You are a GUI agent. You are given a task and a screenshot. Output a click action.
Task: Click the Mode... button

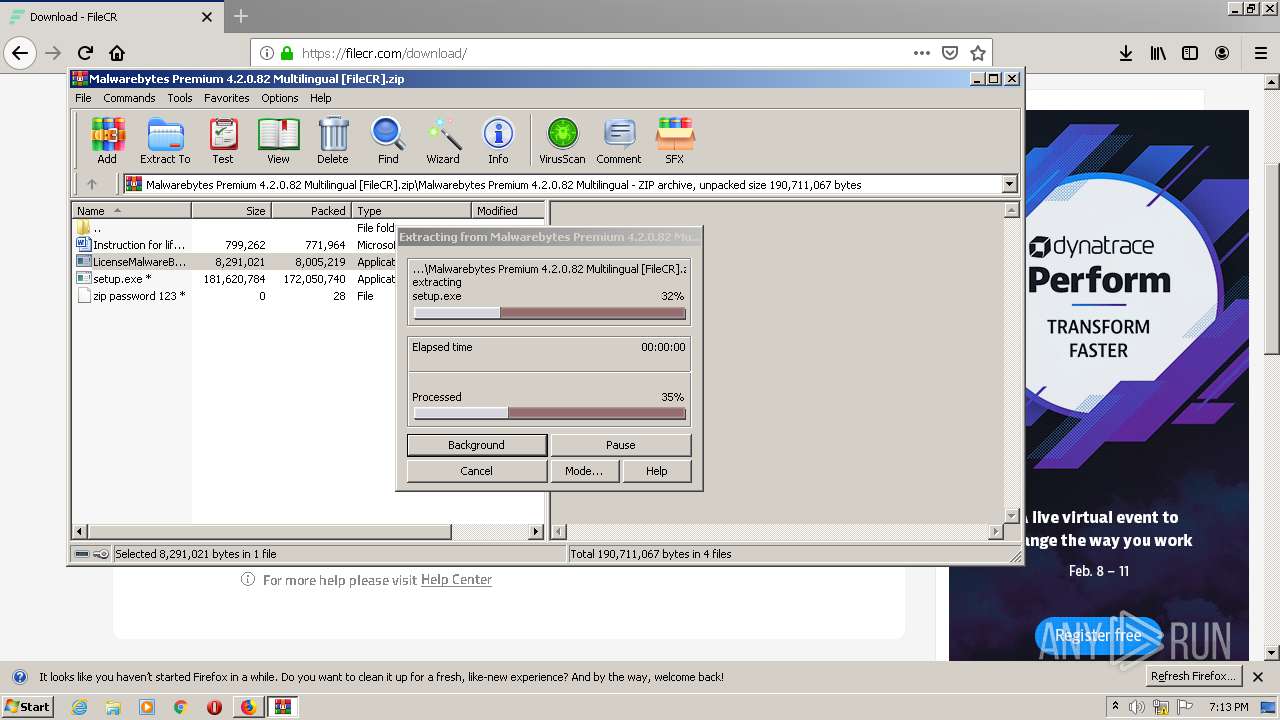(584, 471)
